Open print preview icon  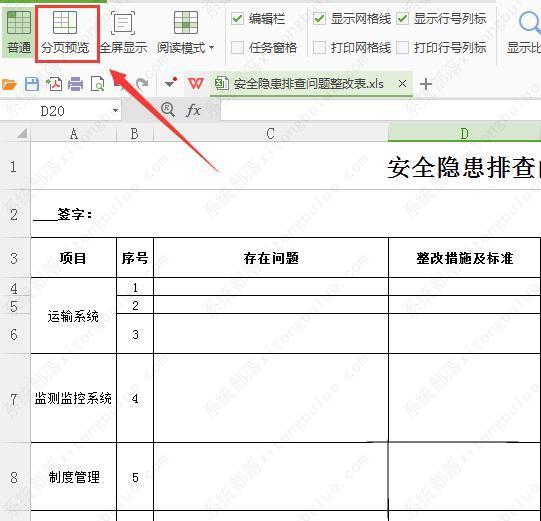pos(98,84)
